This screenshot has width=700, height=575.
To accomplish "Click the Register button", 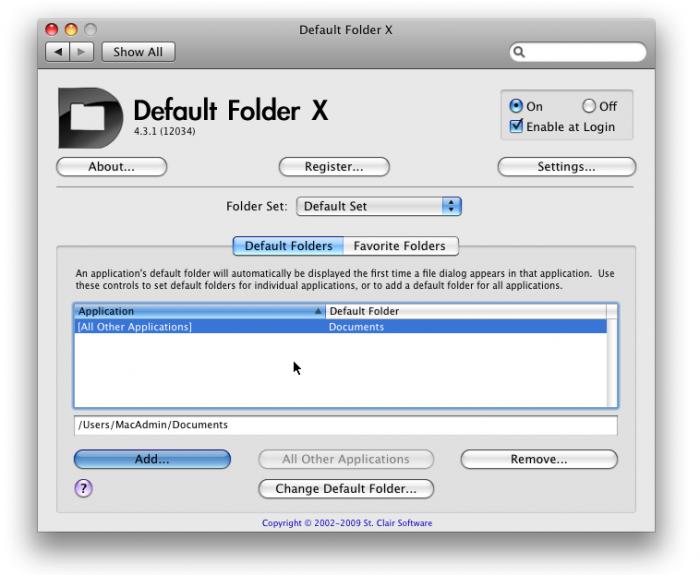I will (334, 167).
